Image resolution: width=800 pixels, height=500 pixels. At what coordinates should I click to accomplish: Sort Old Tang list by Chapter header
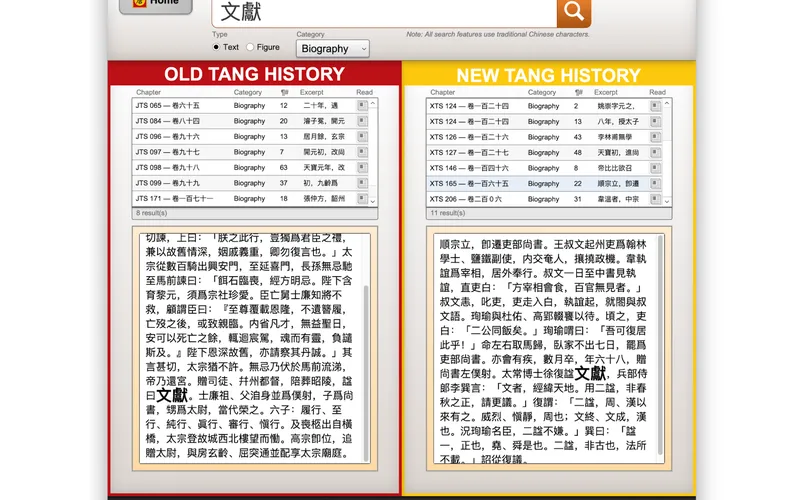[x=148, y=92]
